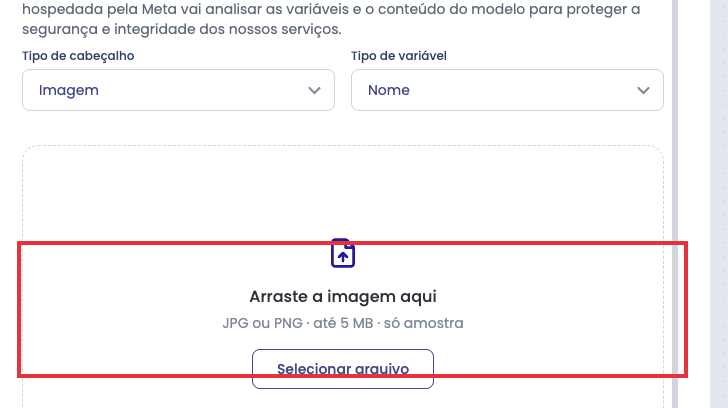
Task: Open the Imagem dropdown chevron
Action: [314, 91]
